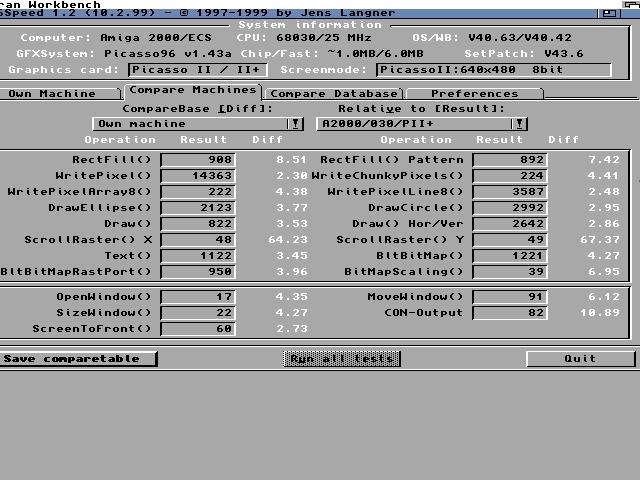This screenshot has height=480, width=640.
Task: Open the 'A2000/030/PII+' relative dropdown
Action: click(422, 124)
